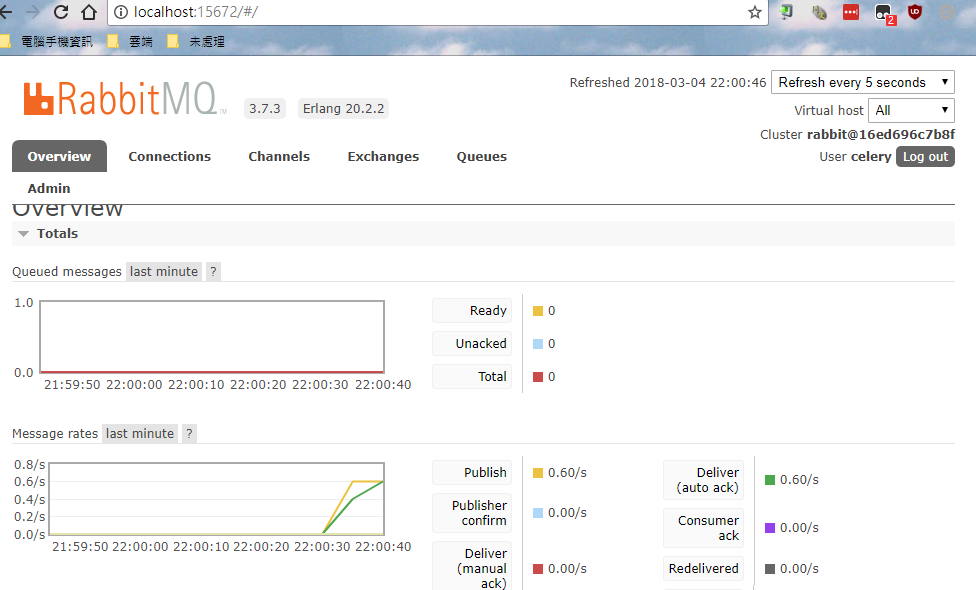Go back with browser back arrow

tap(6, 12)
